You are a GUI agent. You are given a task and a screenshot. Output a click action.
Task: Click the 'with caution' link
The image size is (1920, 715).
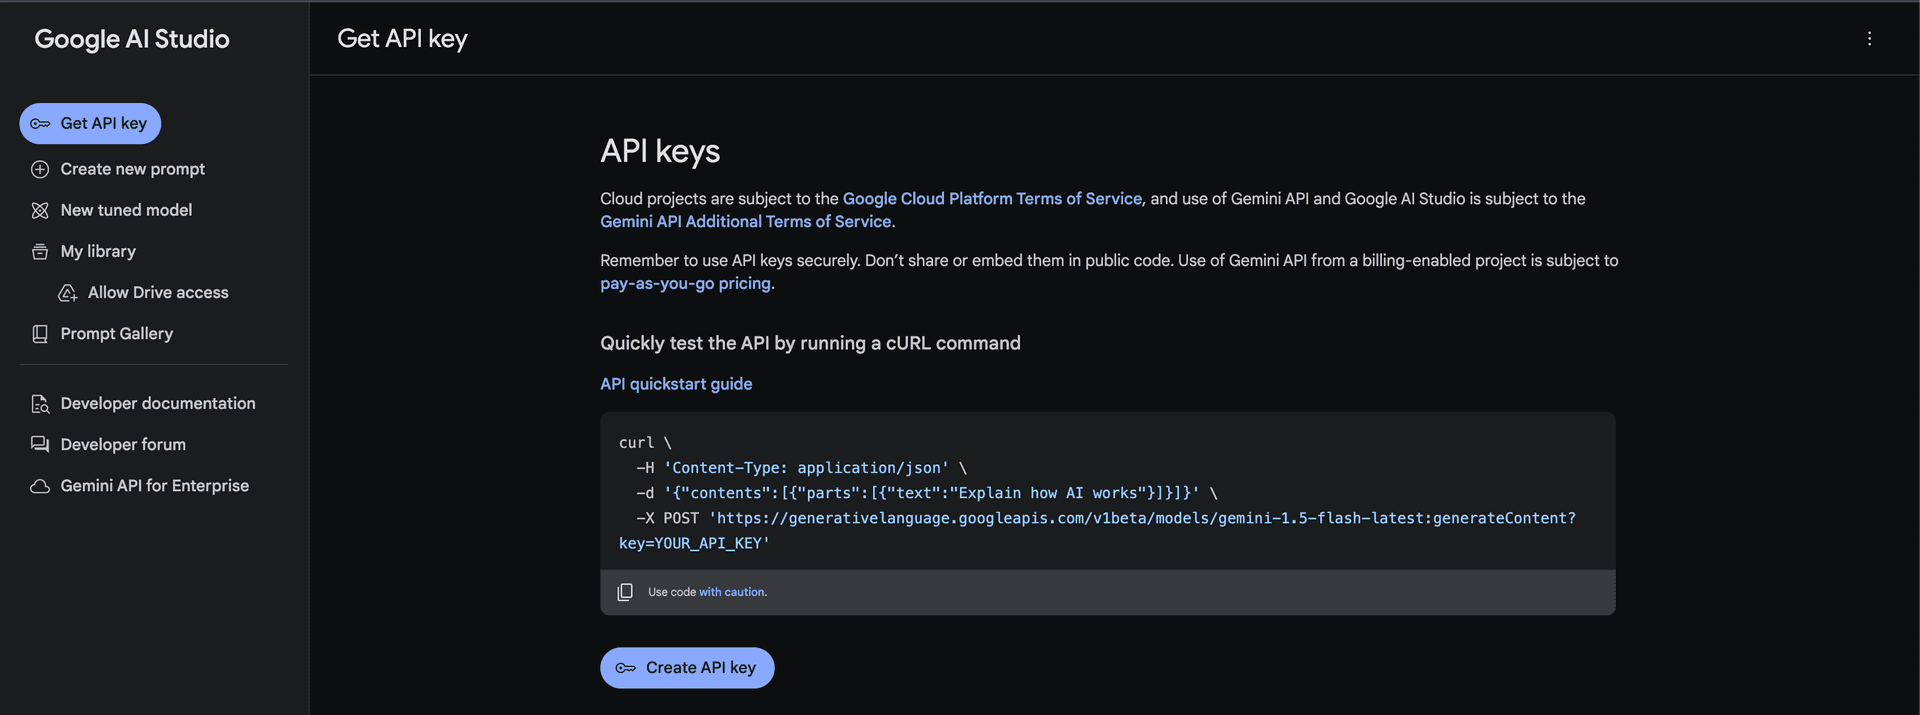click(732, 592)
